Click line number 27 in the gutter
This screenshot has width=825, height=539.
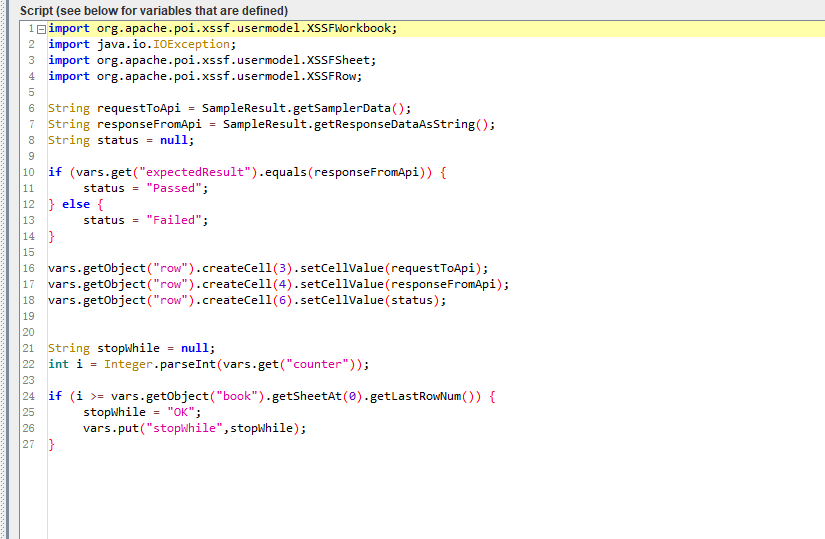(x=28, y=444)
